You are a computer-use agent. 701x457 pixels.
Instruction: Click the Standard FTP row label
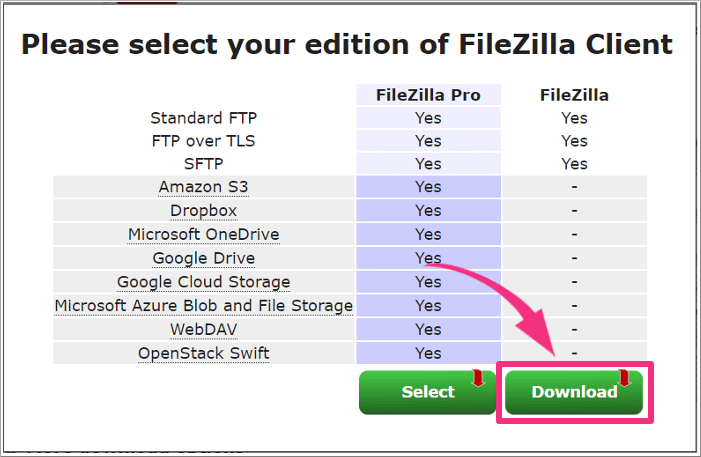click(x=203, y=118)
